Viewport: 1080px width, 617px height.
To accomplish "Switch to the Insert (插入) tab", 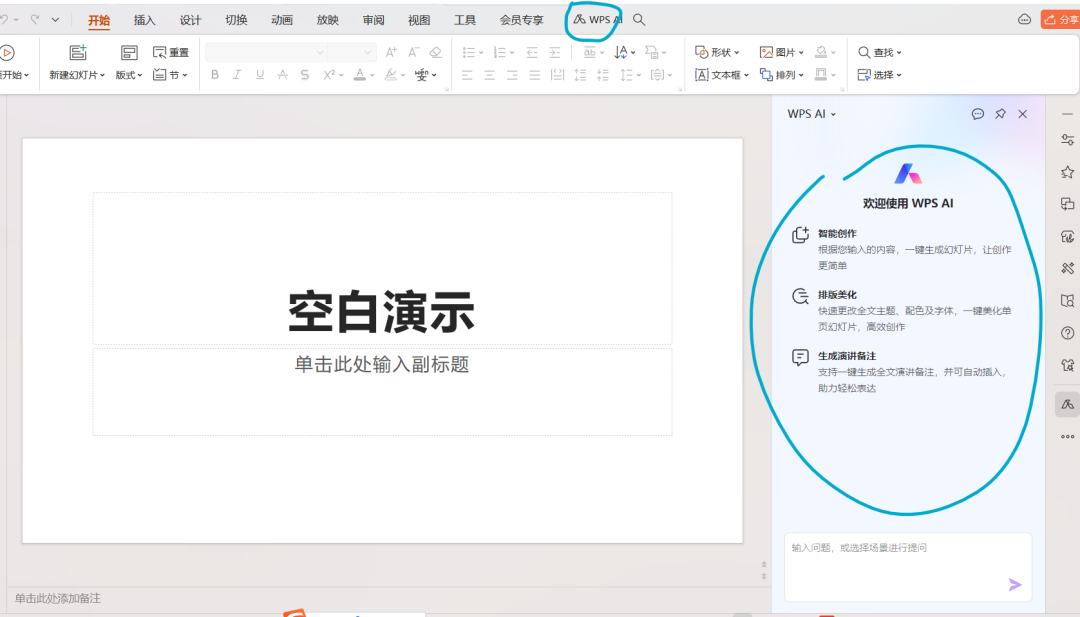I will (145, 20).
